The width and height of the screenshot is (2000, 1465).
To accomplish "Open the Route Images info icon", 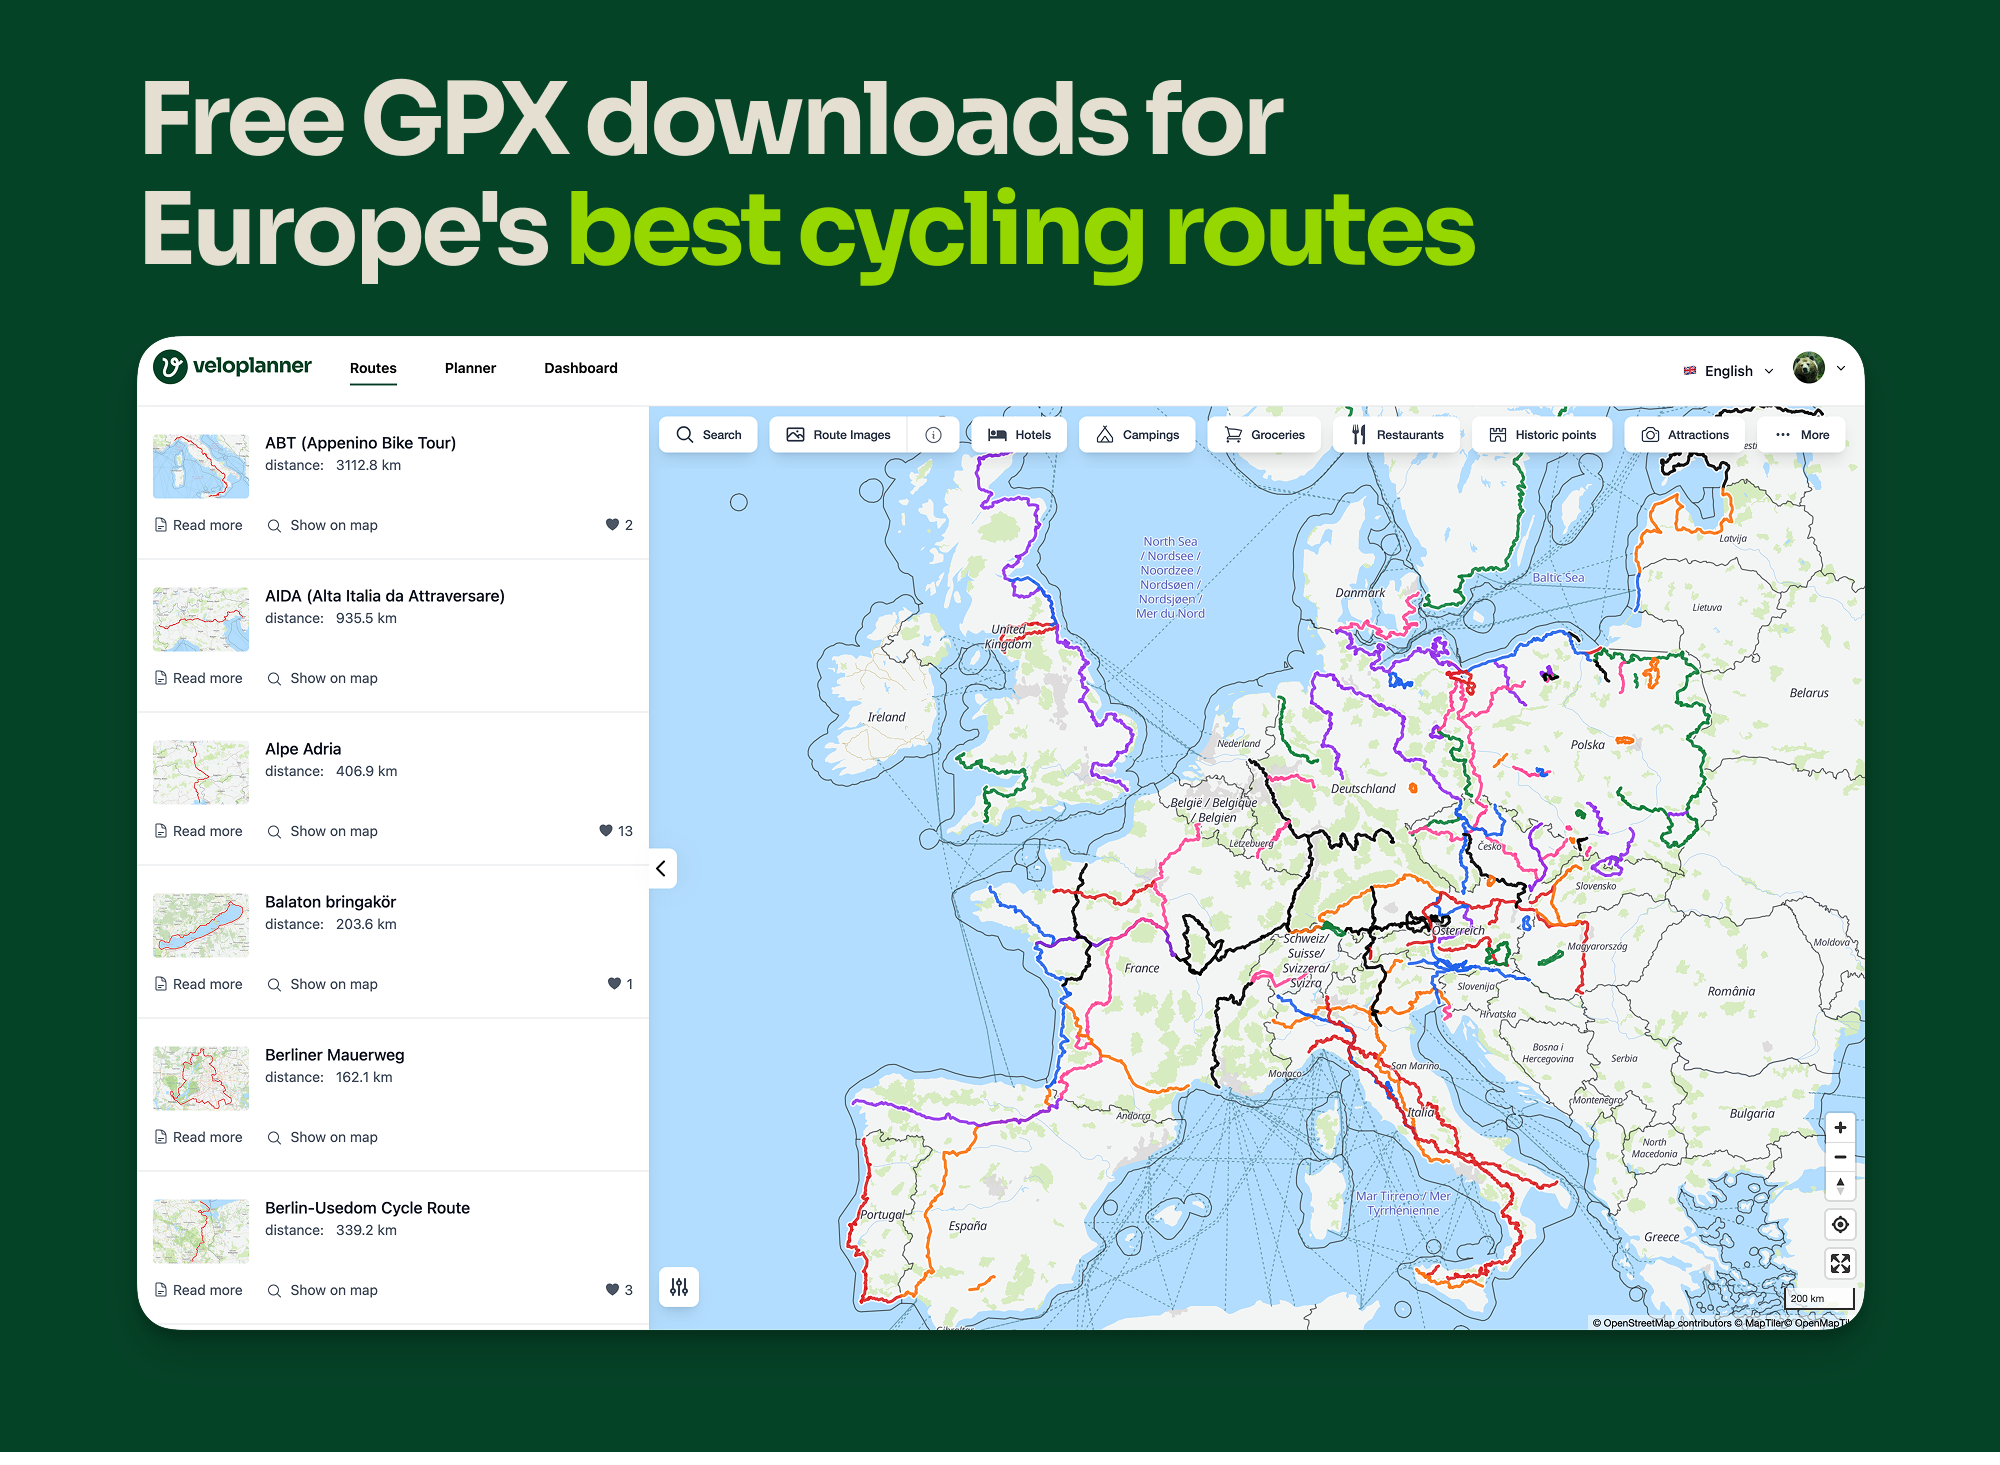I will click(933, 435).
